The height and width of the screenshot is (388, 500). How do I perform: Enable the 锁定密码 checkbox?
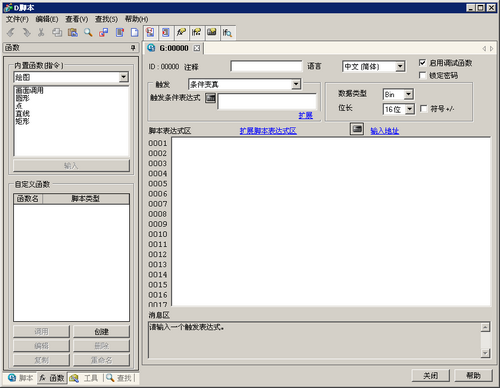tap(422, 75)
